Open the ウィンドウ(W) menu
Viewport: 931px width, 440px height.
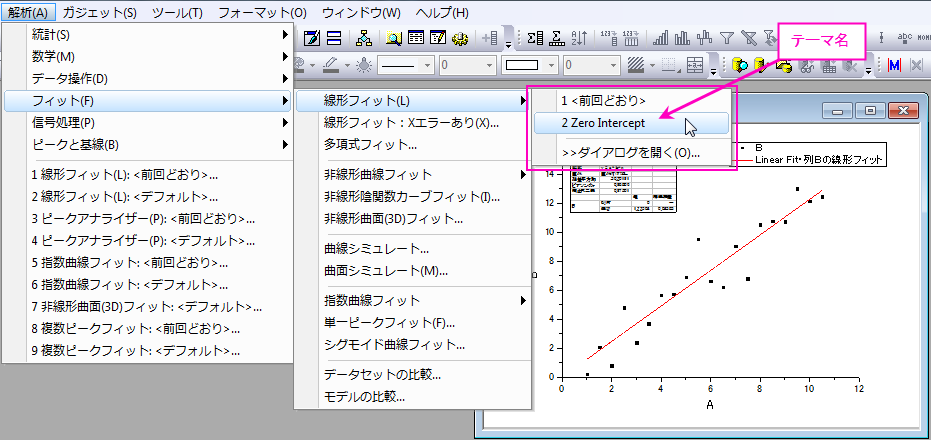click(x=361, y=12)
